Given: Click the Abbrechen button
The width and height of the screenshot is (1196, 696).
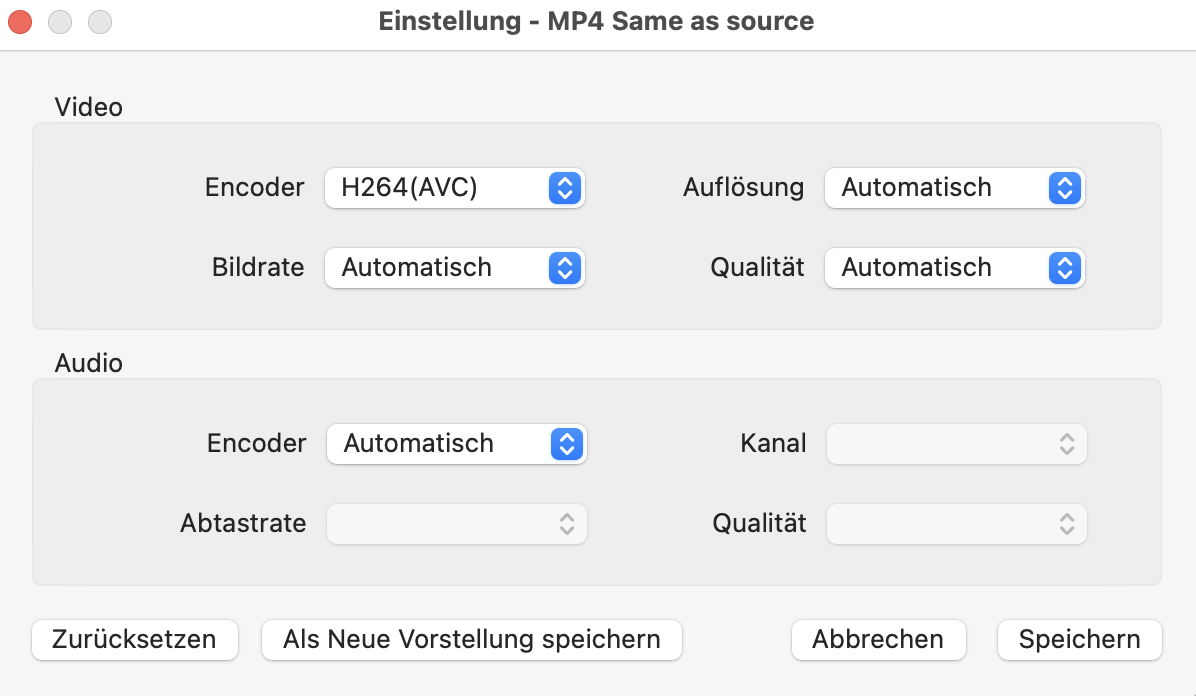Looking at the screenshot, I should [878, 639].
